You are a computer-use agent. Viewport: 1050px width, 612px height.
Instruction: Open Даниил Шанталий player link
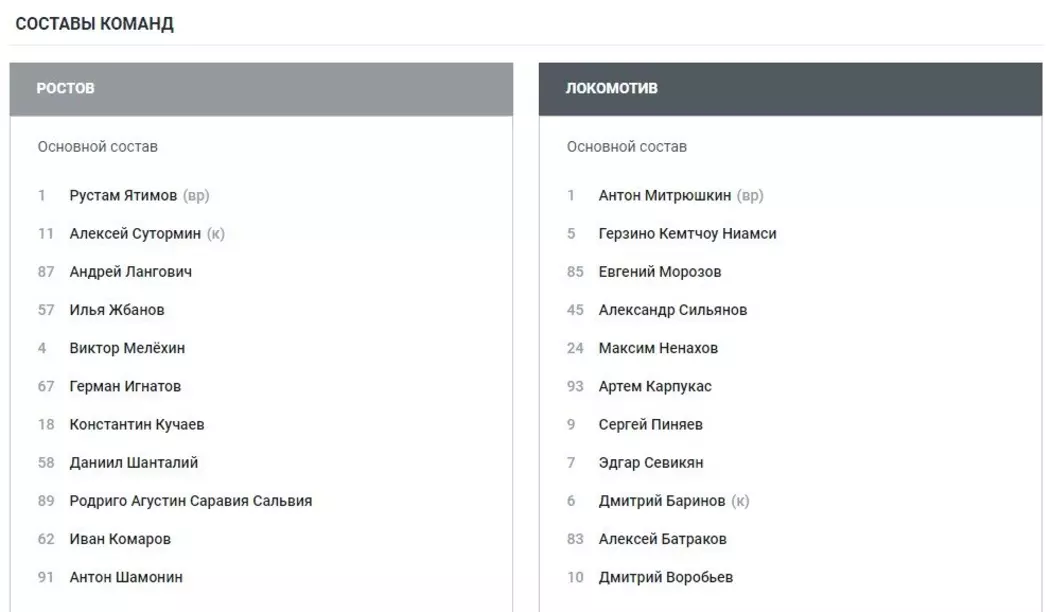[133, 463]
